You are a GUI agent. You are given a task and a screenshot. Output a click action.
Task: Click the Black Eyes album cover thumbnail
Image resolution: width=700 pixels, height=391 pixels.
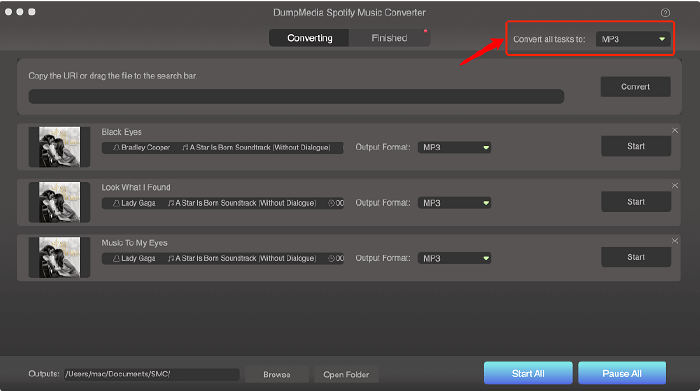59,147
